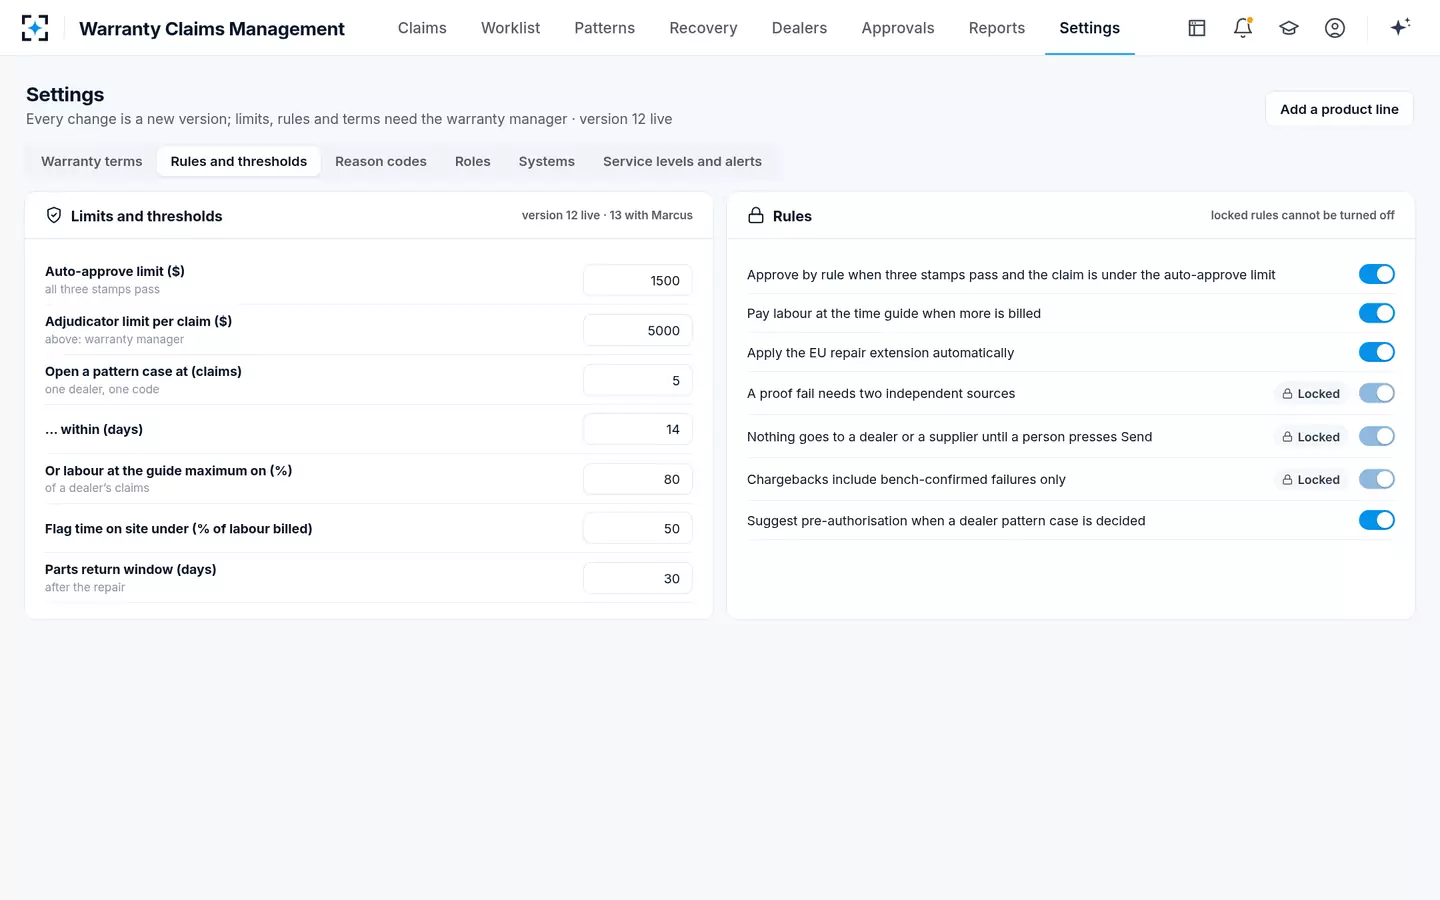Open the graduation cap learning icon
The height and width of the screenshot is (900, 1440).
(x=1289, y=28)
